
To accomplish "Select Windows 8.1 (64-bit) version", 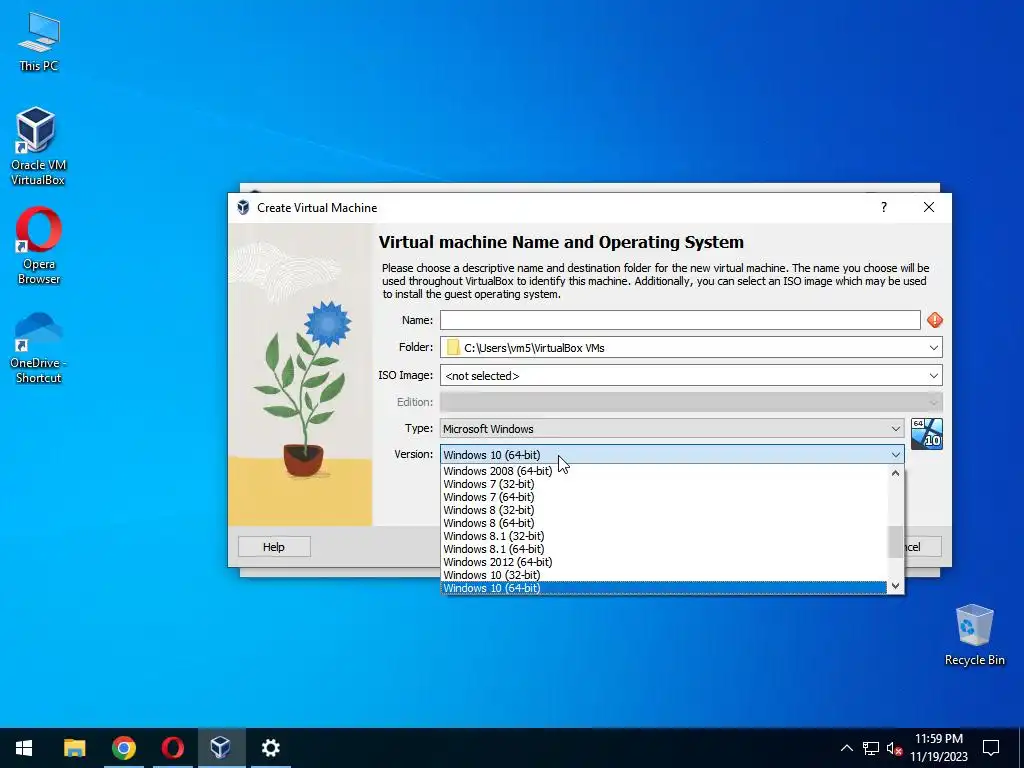I will (664, 549).
